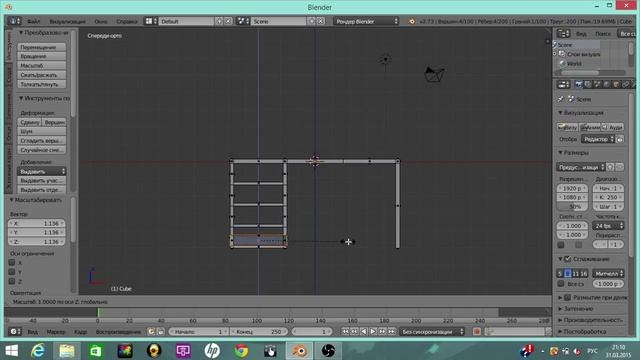
Task: Toggle the X axis constraint checkbox
Action: point(12,262)
